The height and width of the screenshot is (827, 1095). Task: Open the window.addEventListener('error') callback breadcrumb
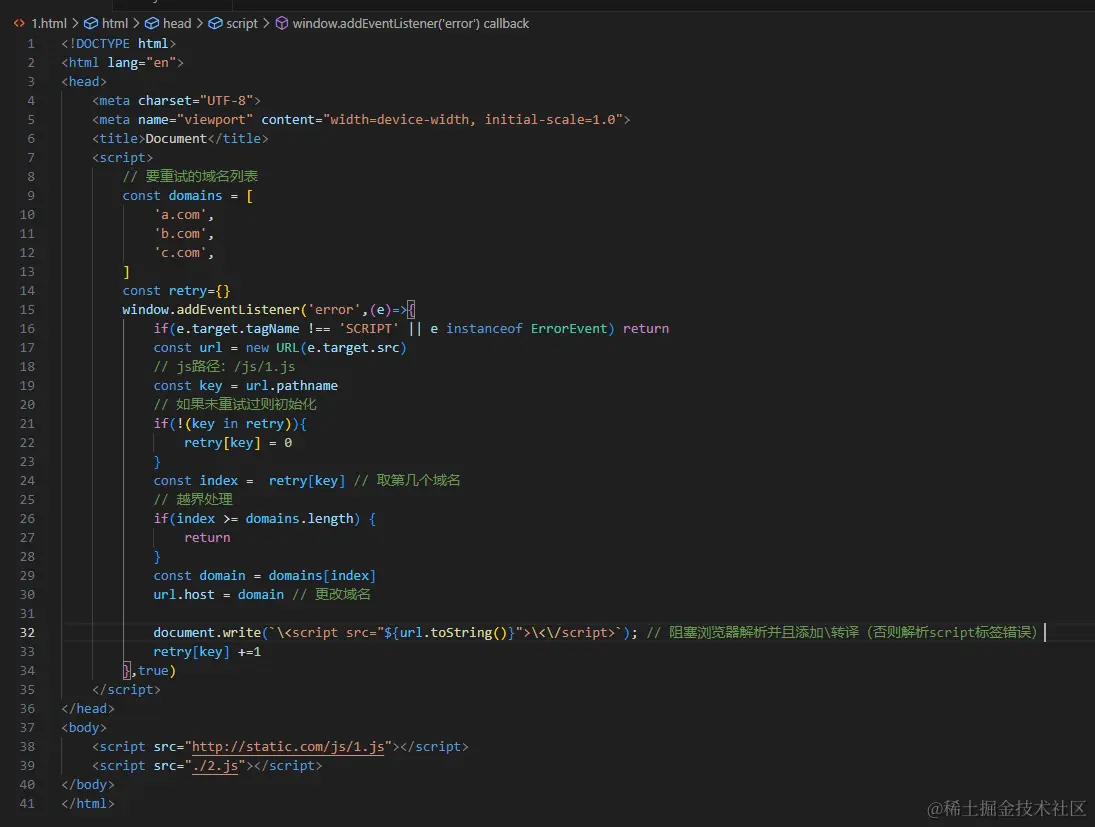tap(411, 24)
